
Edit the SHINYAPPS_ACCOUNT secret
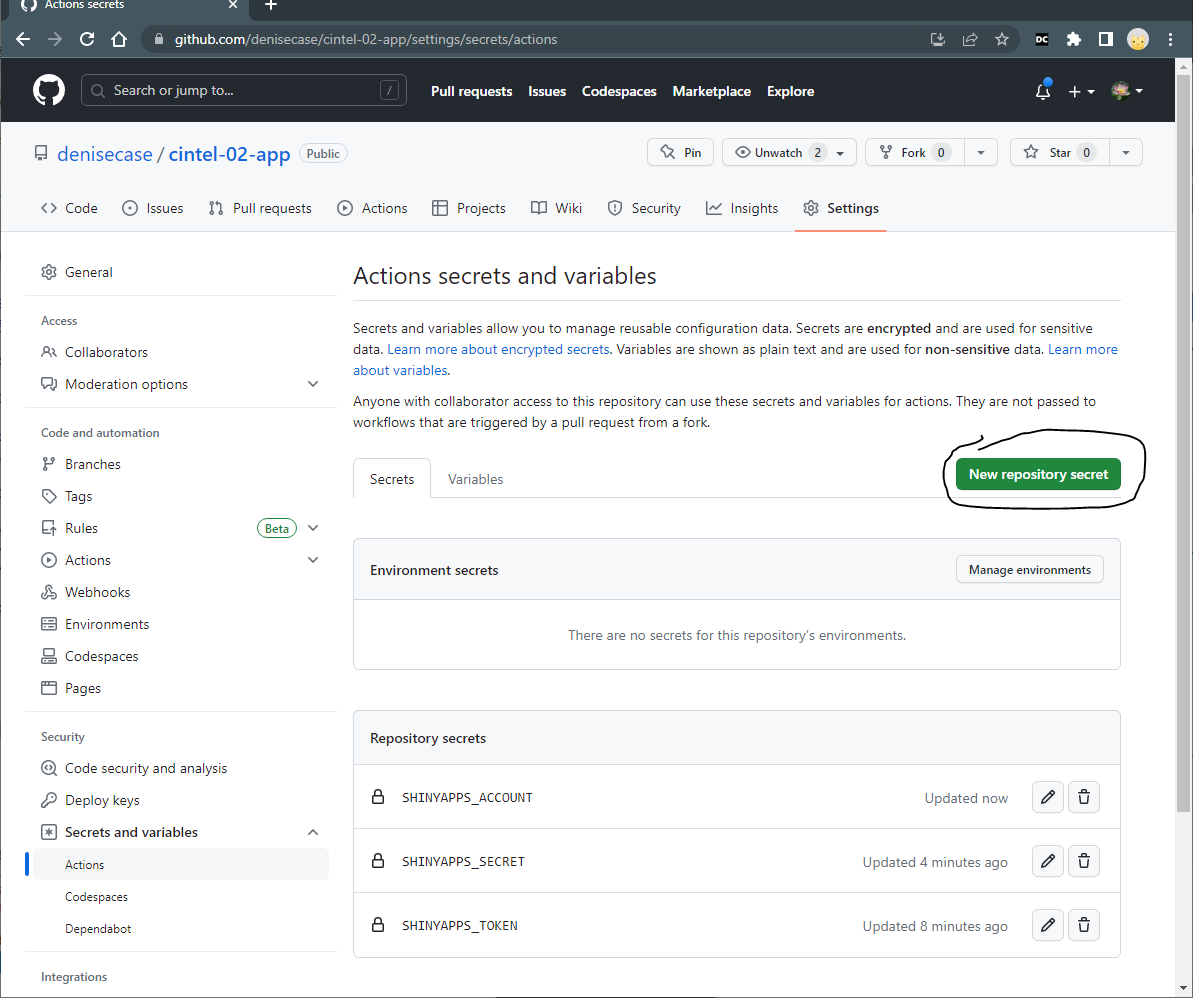tap(1048, 797)
